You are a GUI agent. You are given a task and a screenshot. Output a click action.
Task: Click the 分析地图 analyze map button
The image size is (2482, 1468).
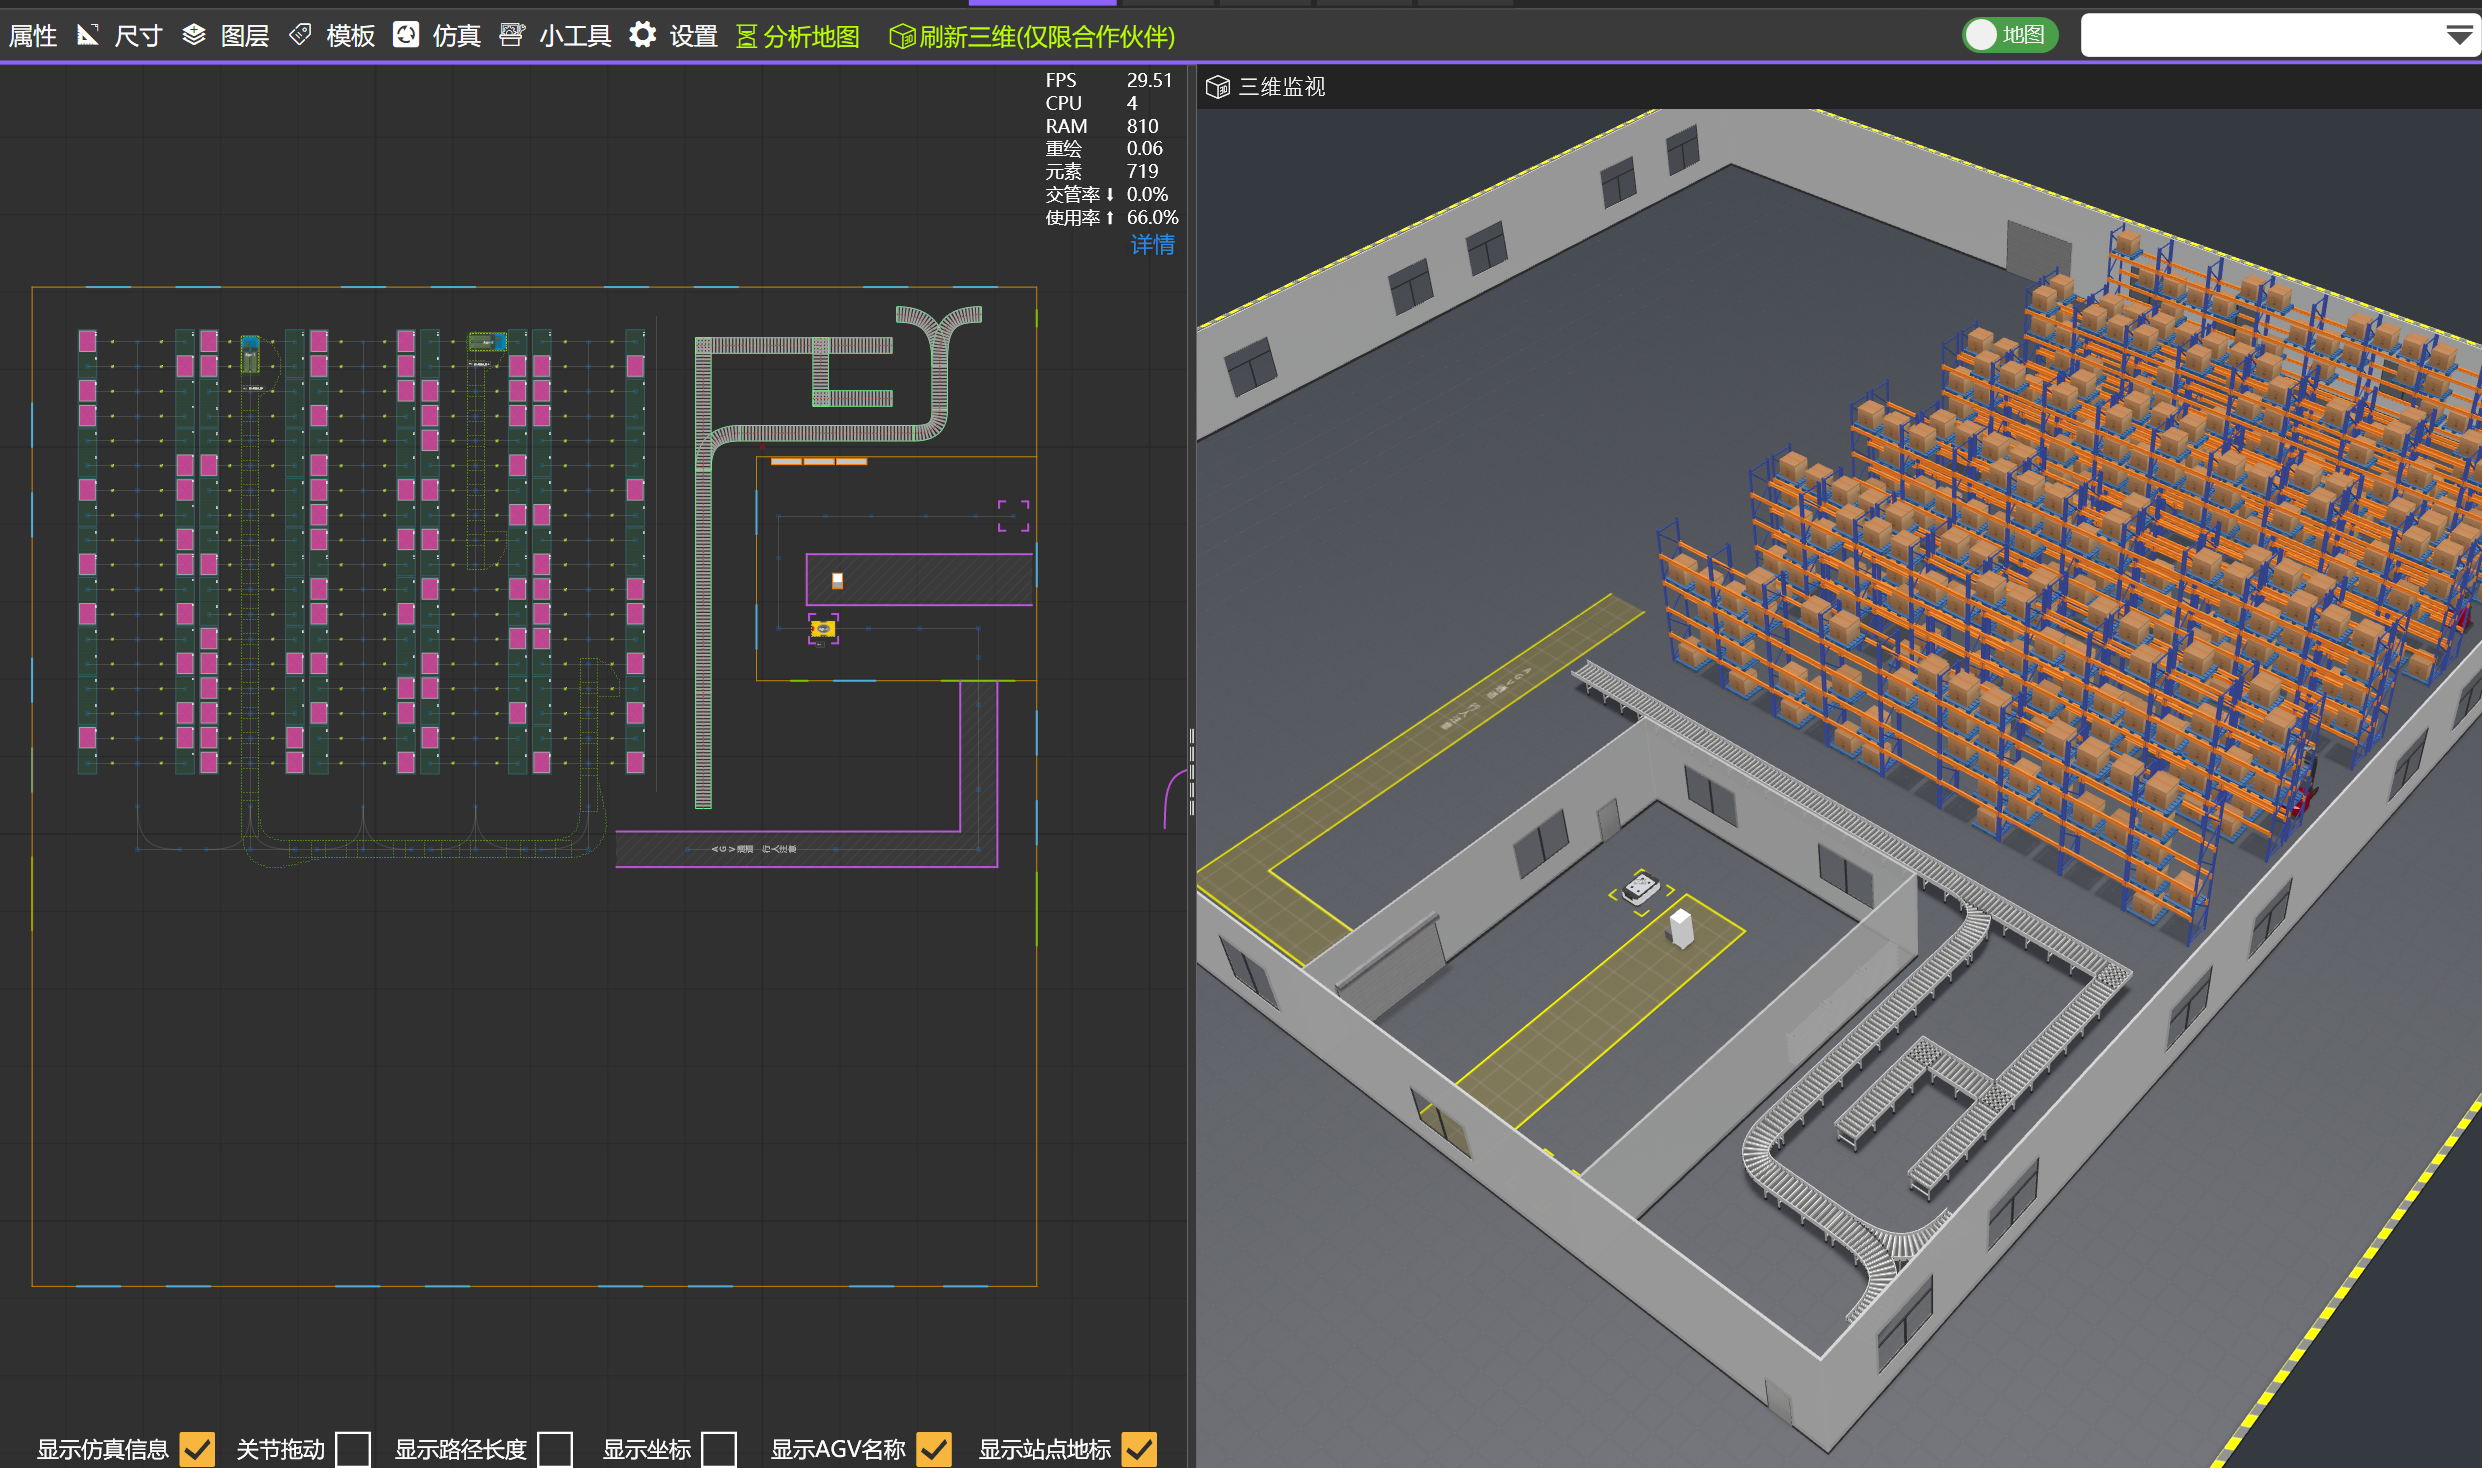tap(812, 37)
